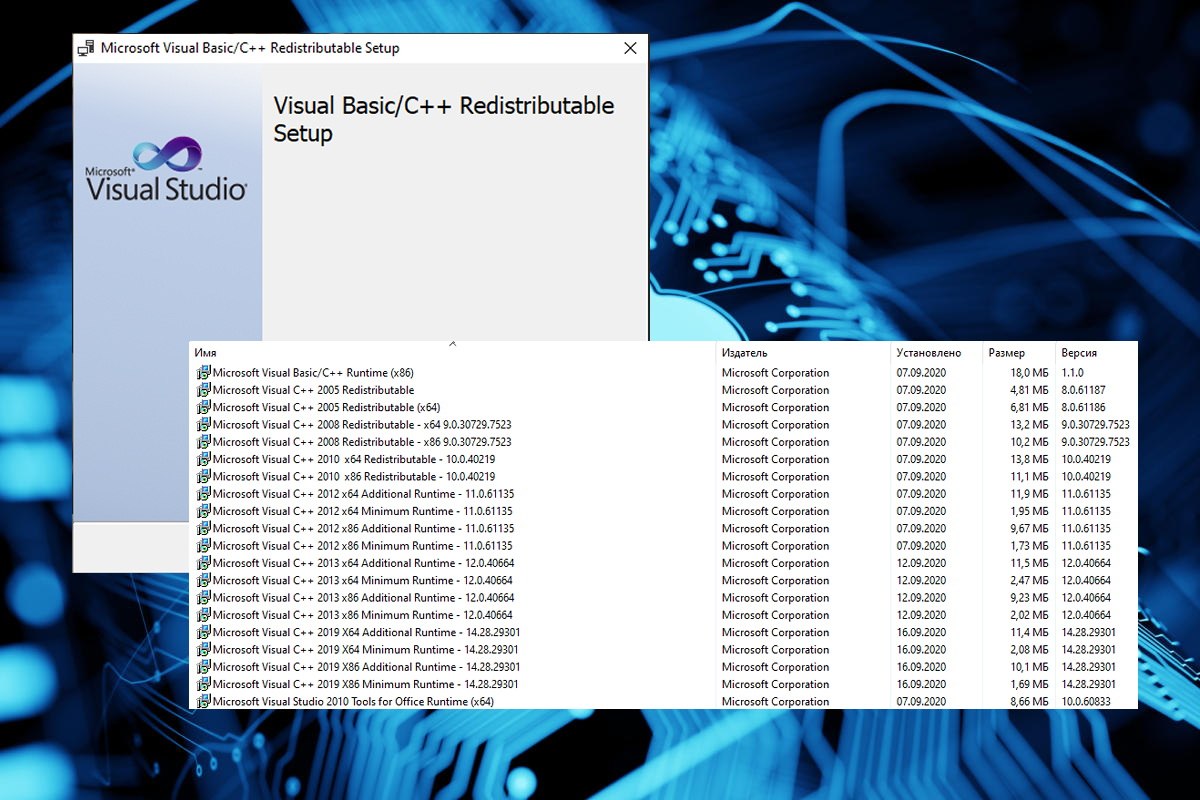1200x800 pixels.
Task: Click icon of 2012 x86 Additional Runtime row
Action: 203,528
